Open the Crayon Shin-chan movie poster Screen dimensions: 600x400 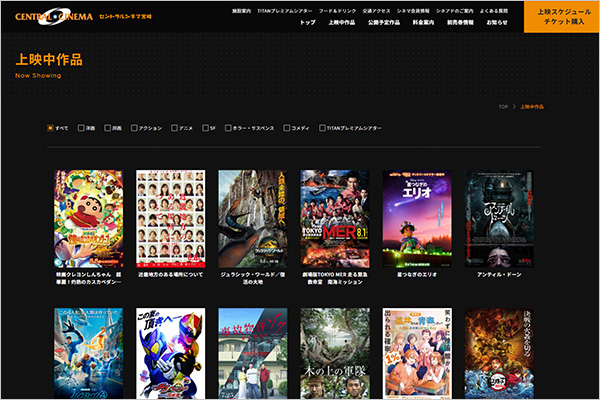click(88, 219)
